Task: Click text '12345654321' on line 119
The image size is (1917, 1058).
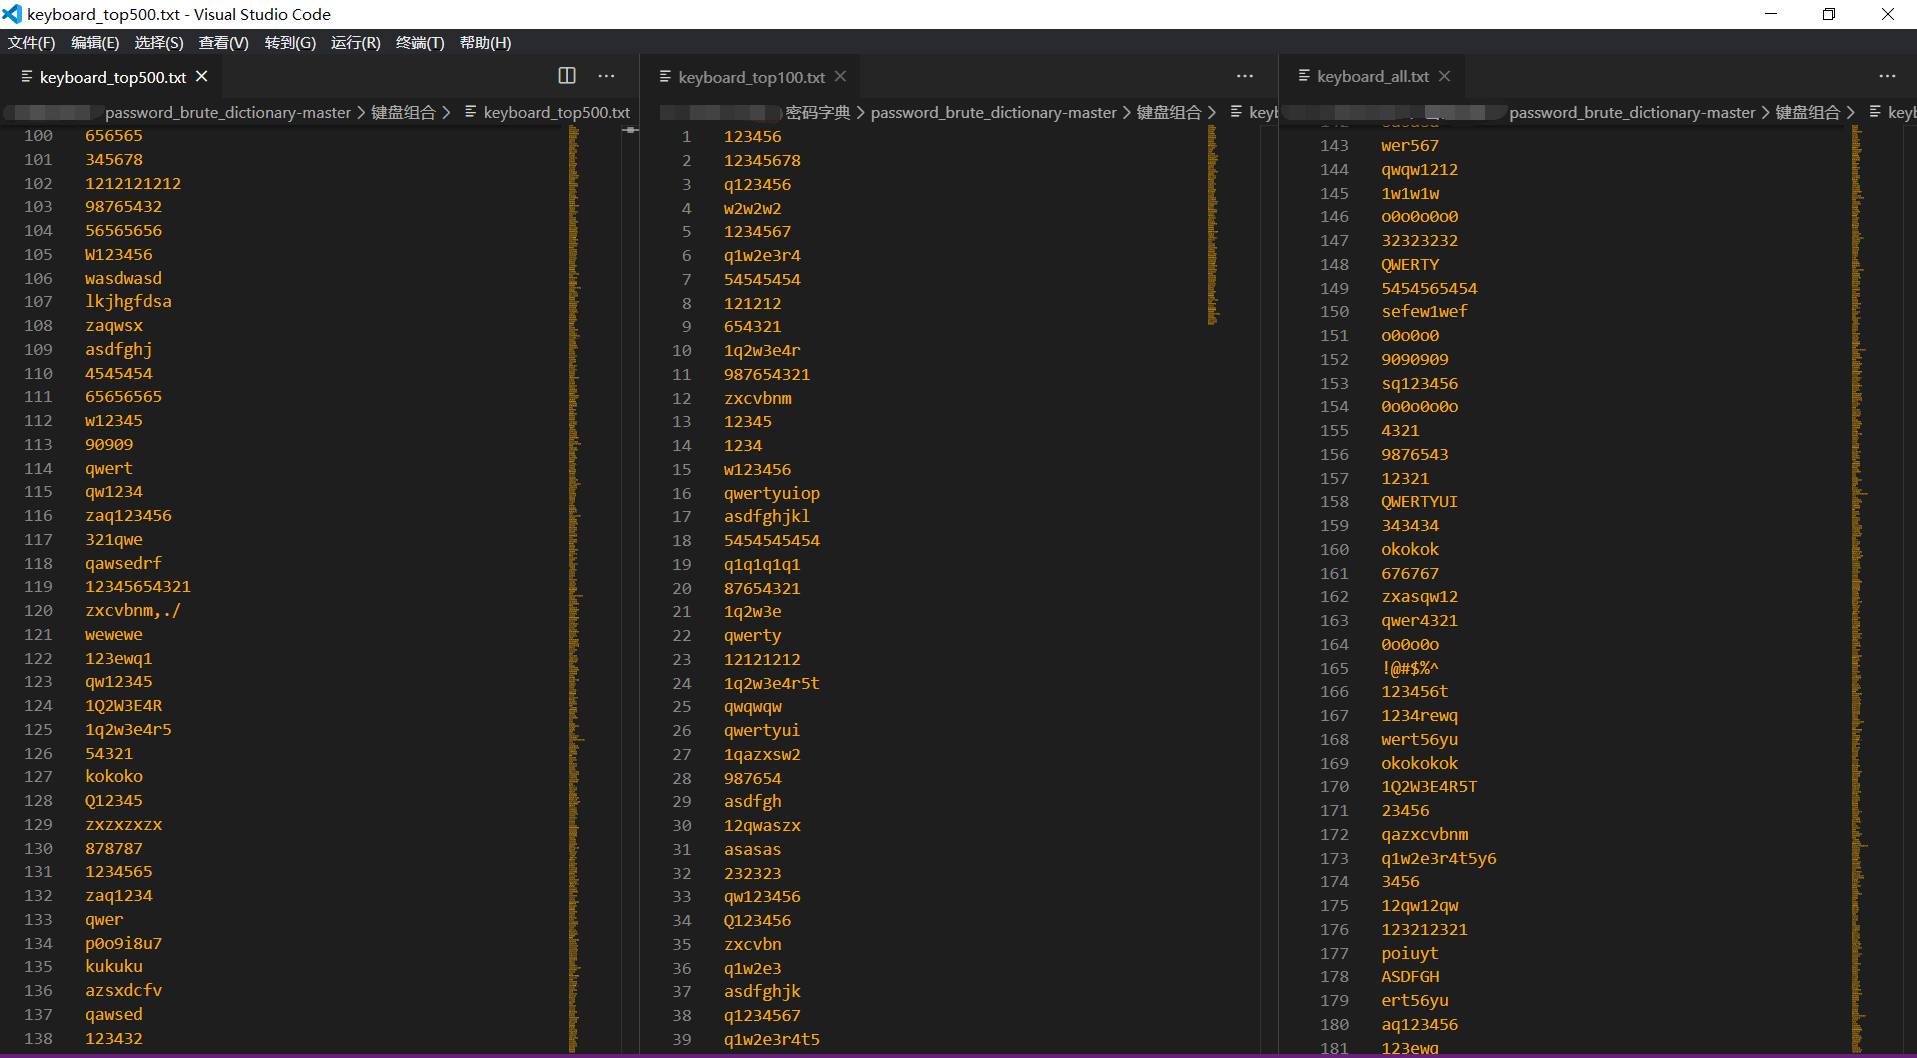Action: point(138,587)
